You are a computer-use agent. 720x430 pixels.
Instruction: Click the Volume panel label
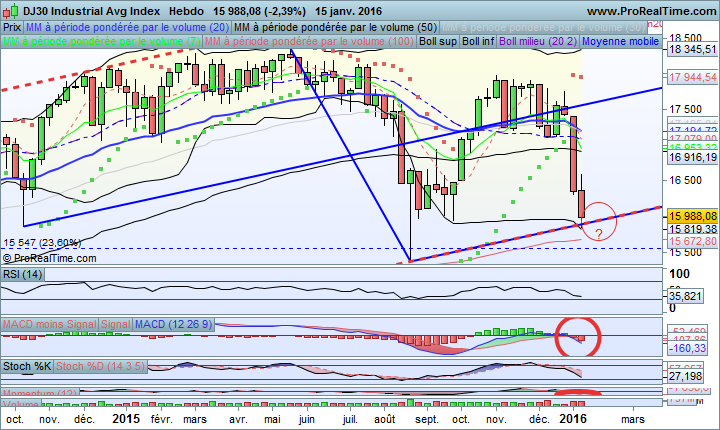(x=21, y=403)
